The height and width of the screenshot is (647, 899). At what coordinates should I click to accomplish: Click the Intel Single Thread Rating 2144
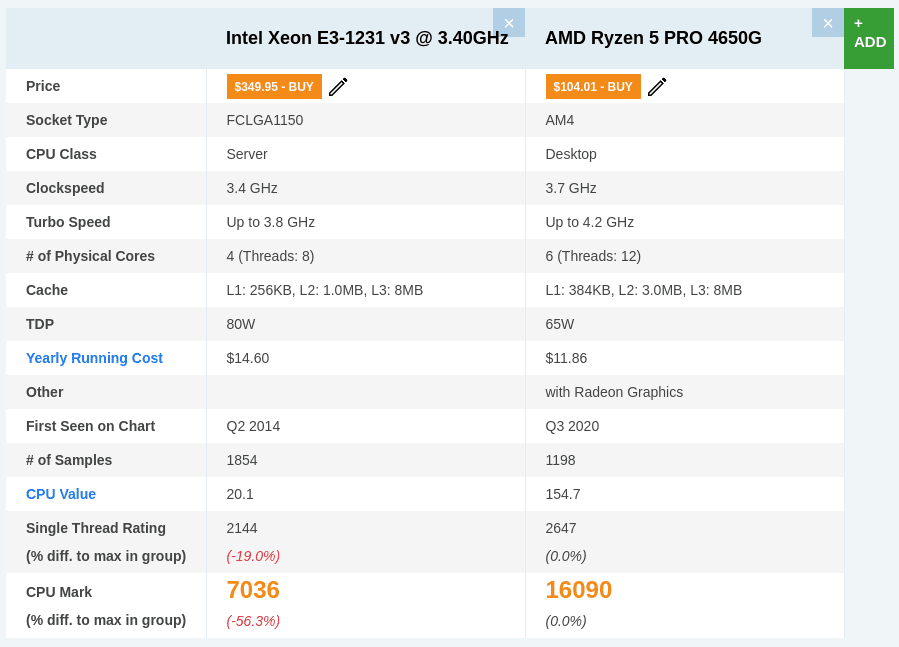(x=242, y=528)
